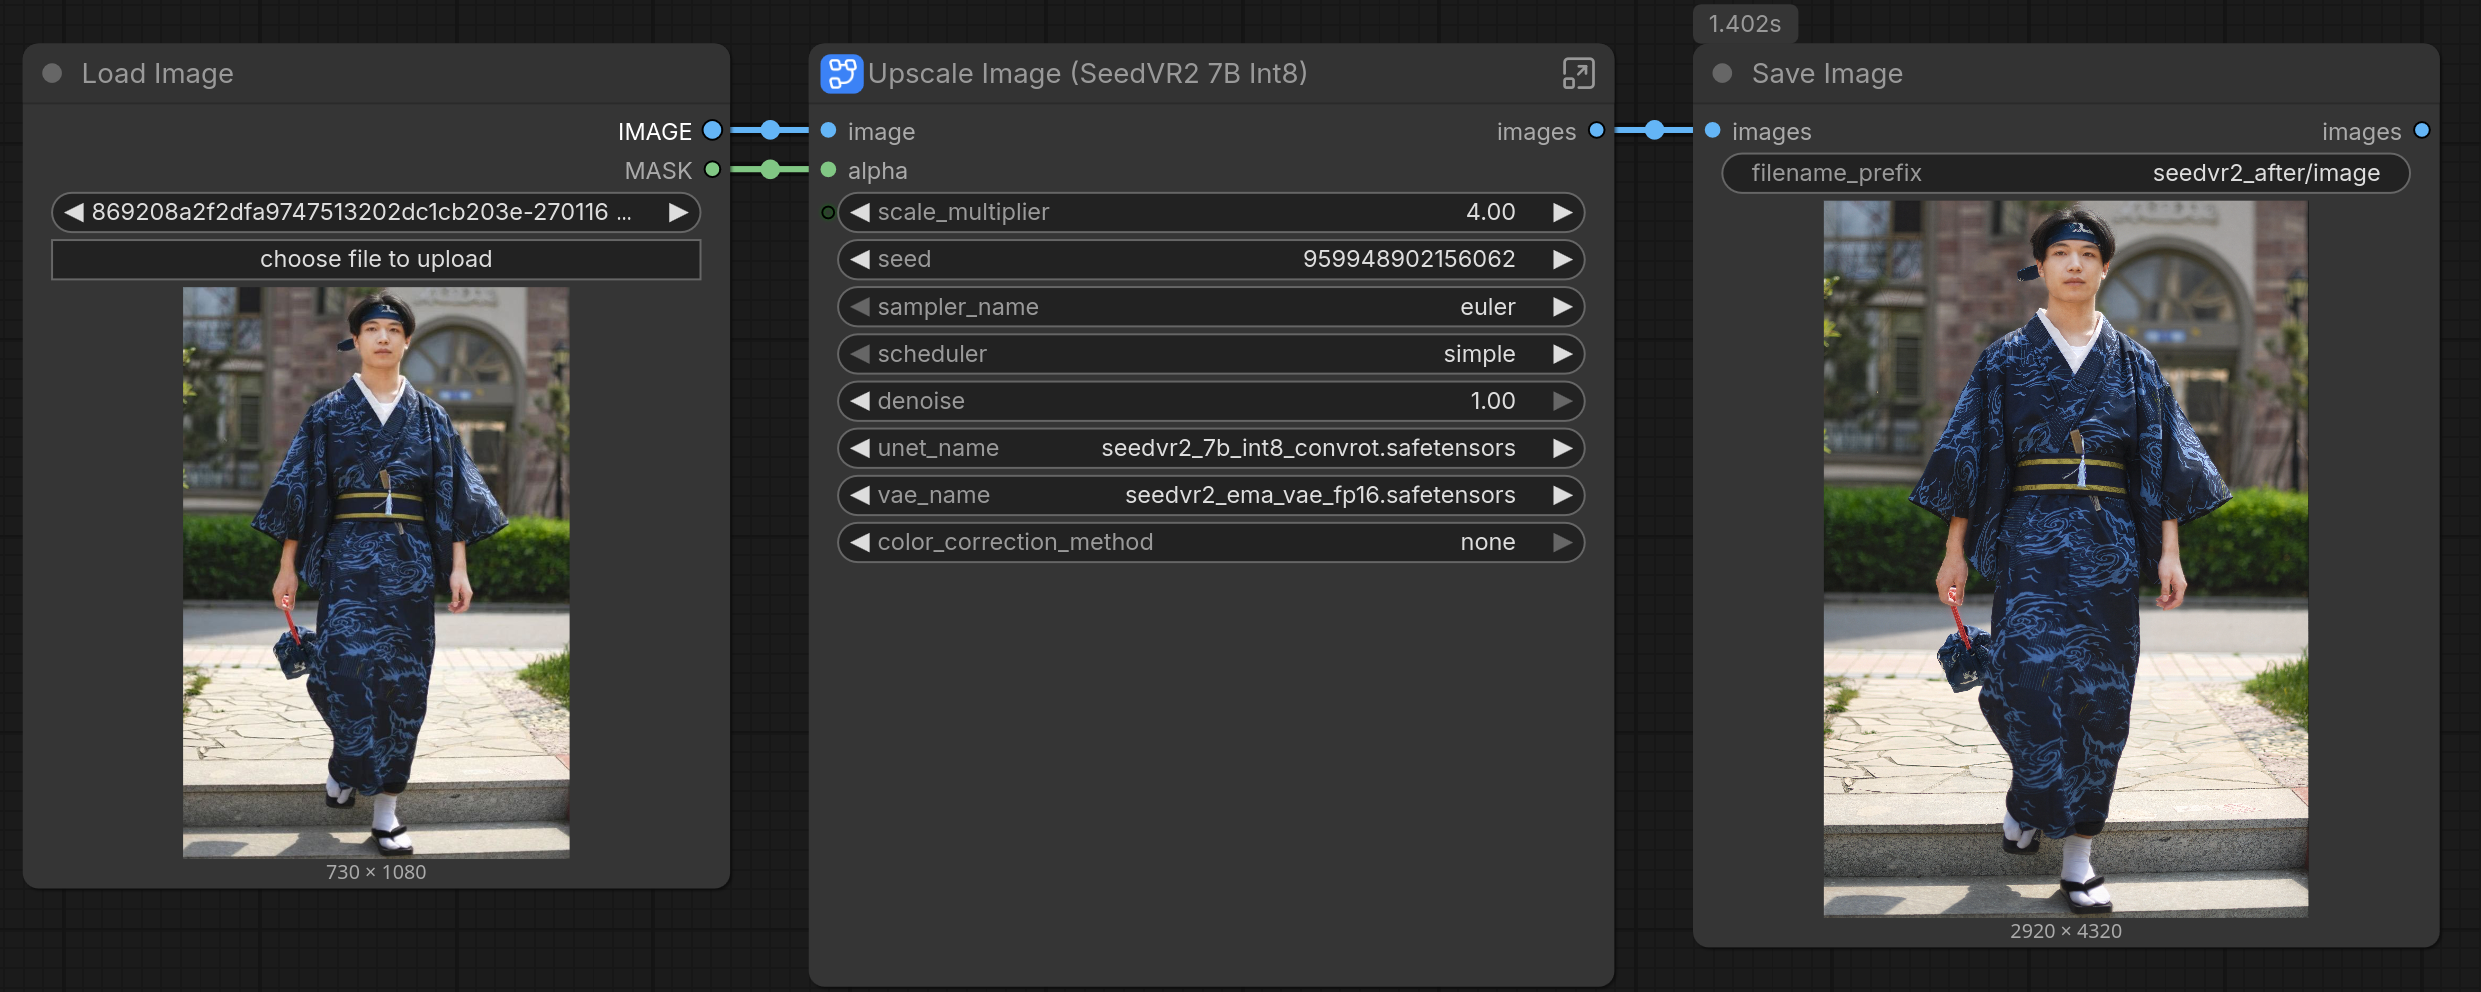This screenshot has width=2481, height=992.
Task: Click the link midpoint between Upscale and Save Image
Action: (x=1654, y=130)
